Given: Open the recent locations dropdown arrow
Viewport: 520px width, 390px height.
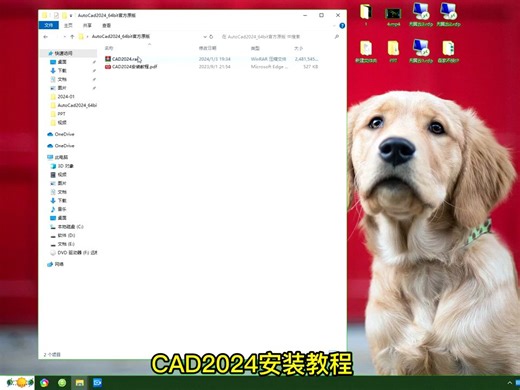Looking at the screenshot, I should (65, 37).
